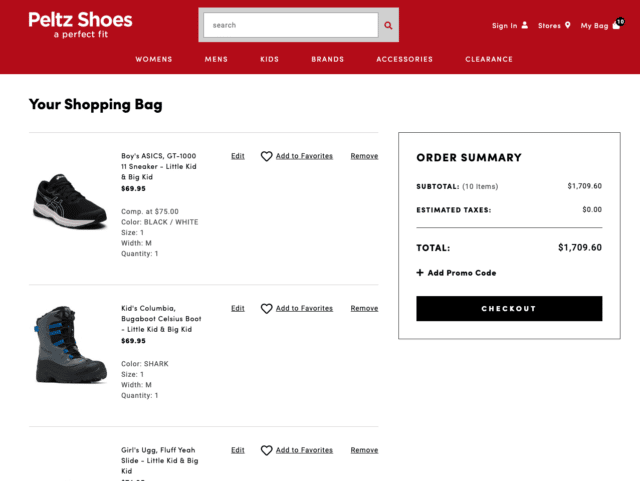Click heart icon for ASICS sneaker
Screen dimensions: 640x481
point(267,156)
